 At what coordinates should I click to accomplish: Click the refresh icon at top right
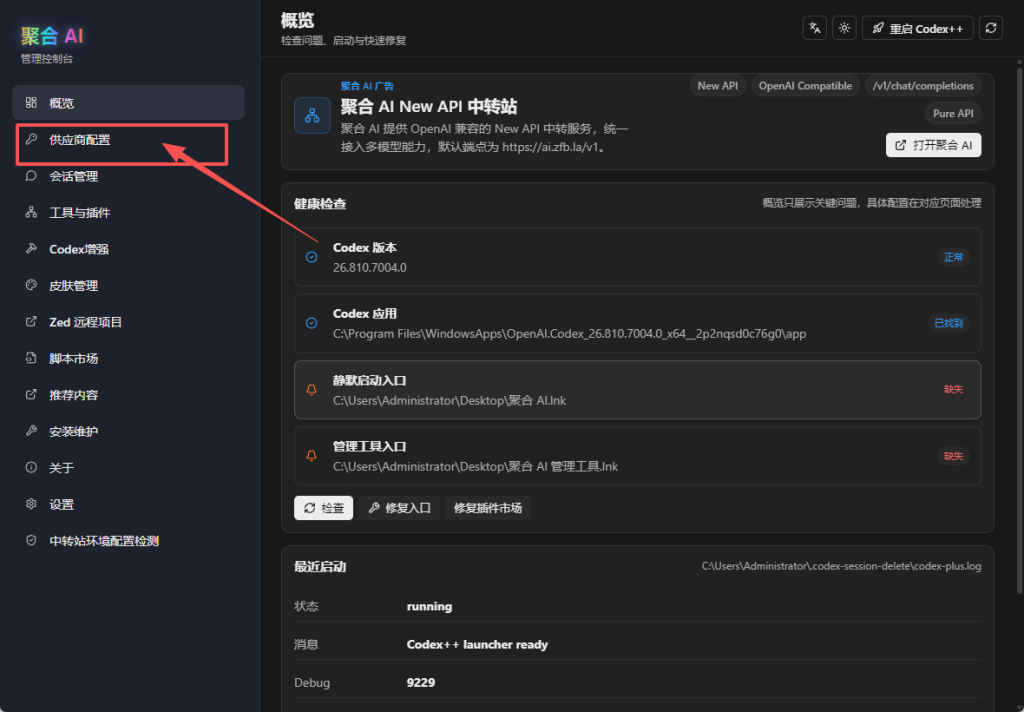tap(991, 28)
